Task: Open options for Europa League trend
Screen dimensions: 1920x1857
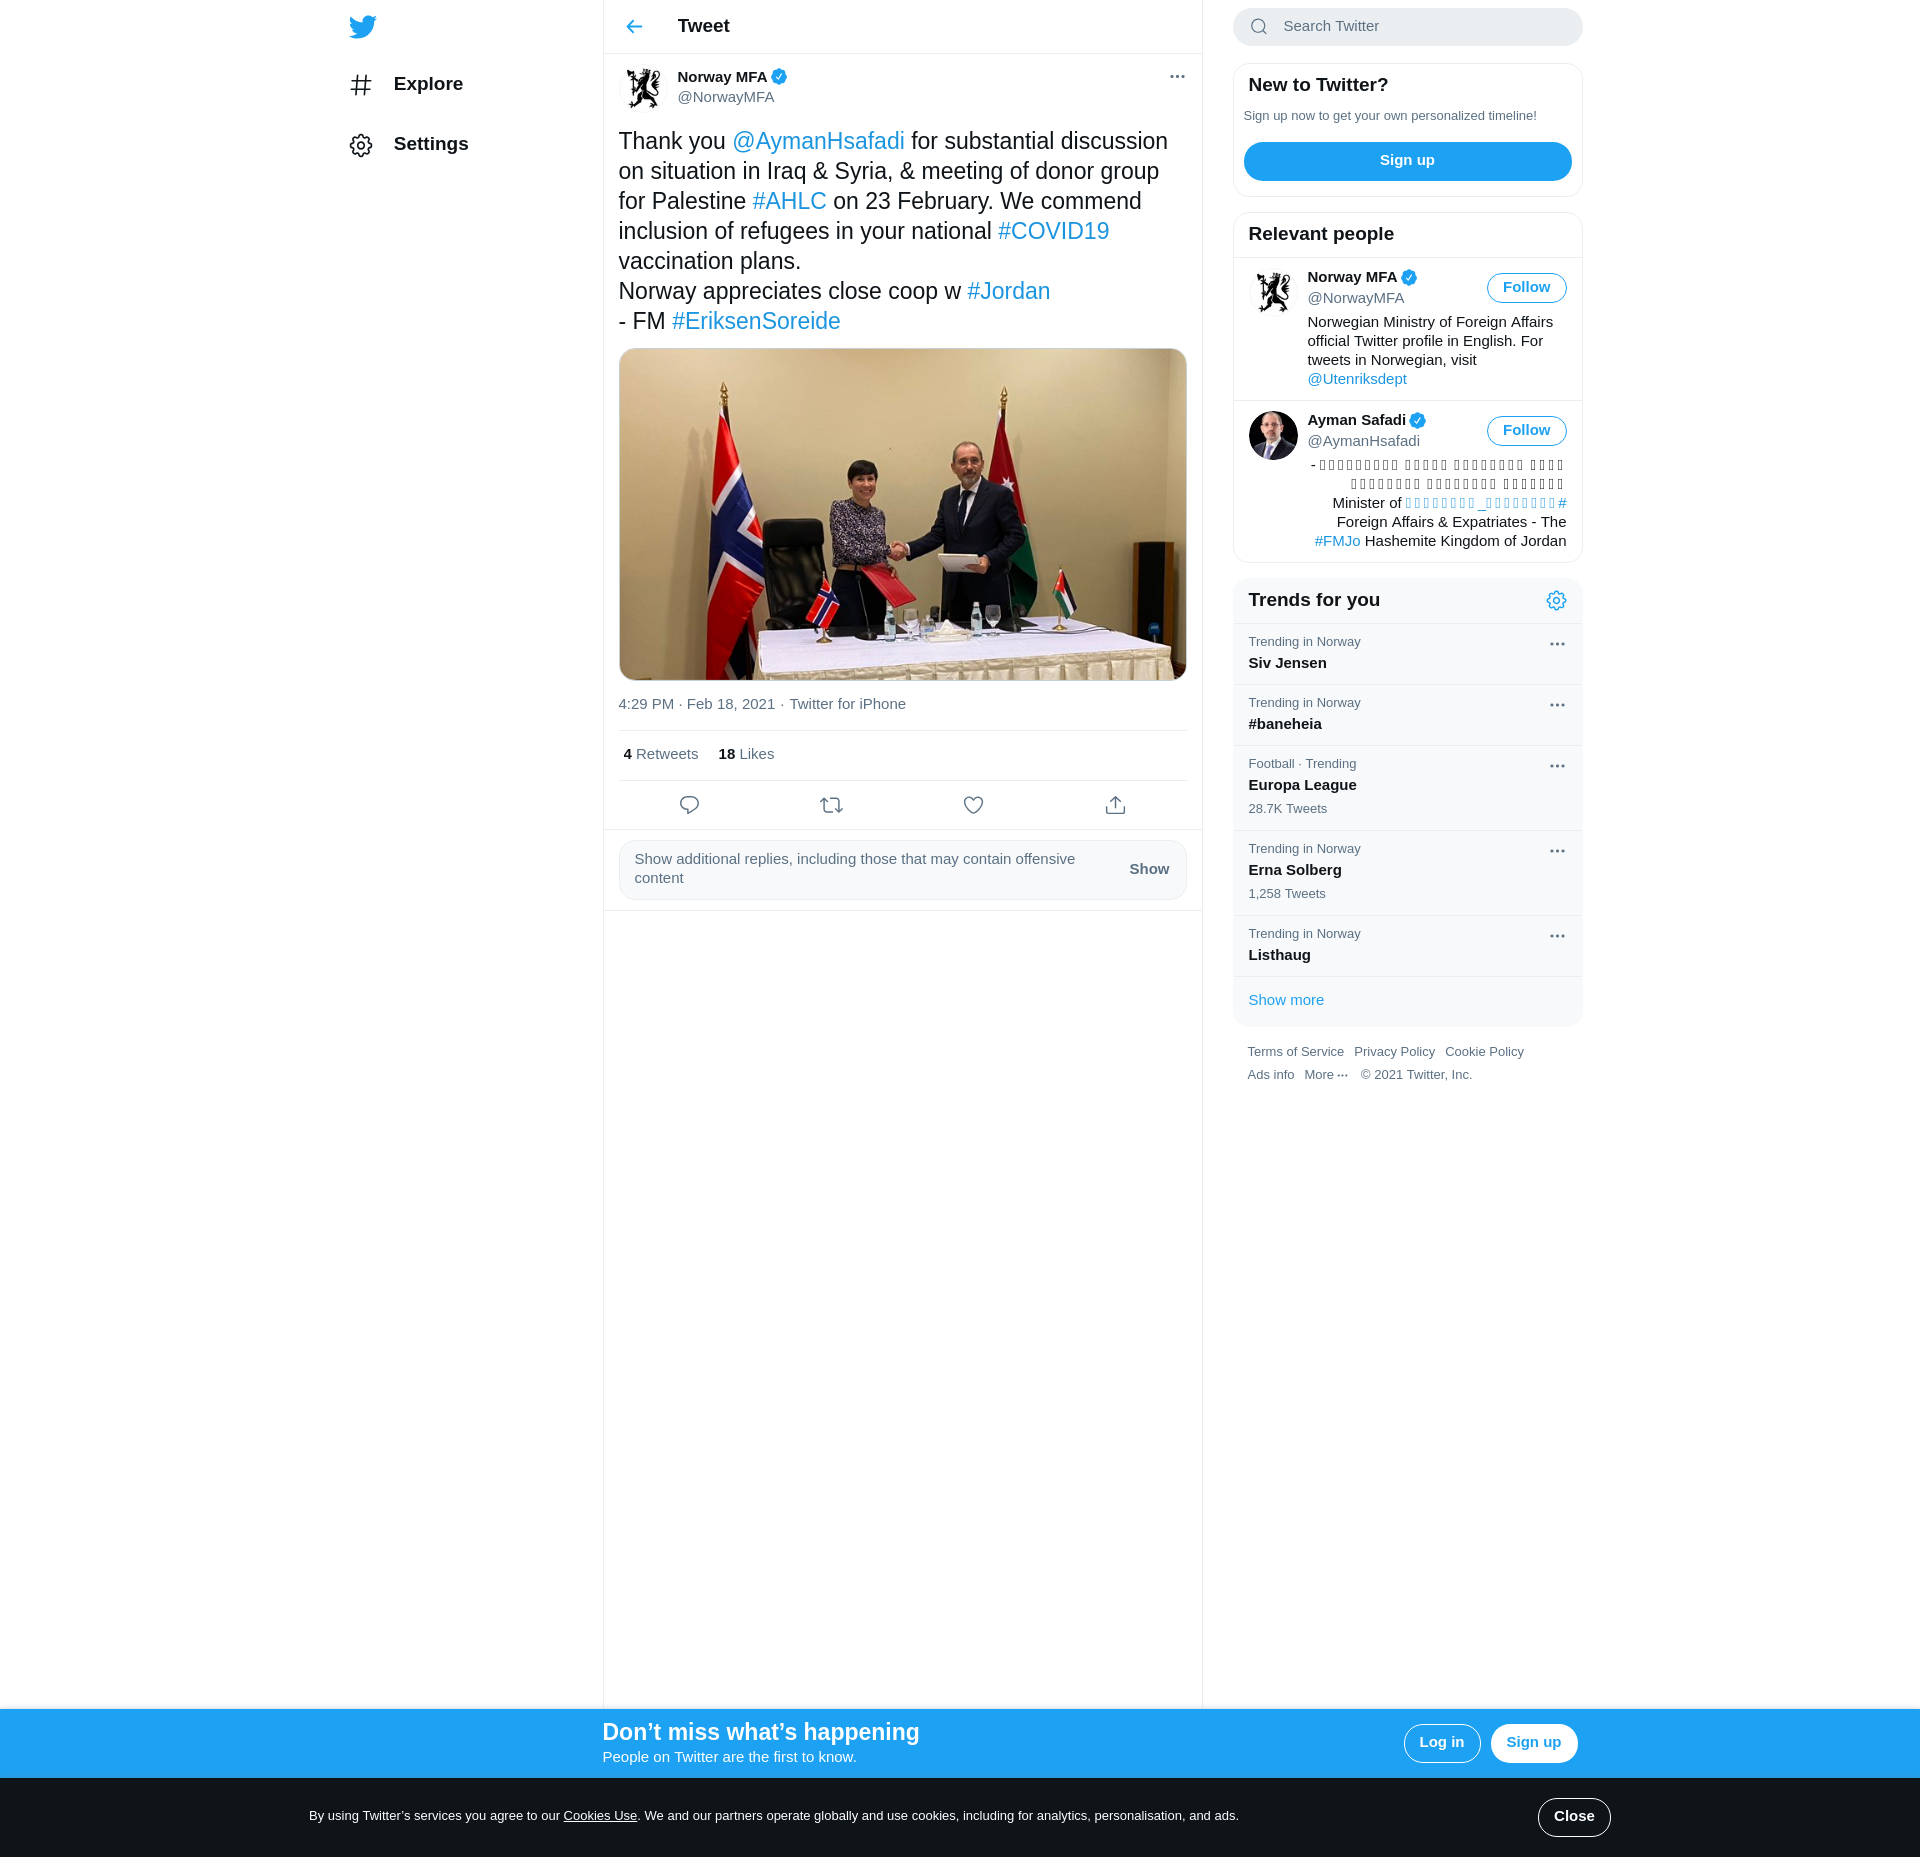Action: [x=1557, y=766]
